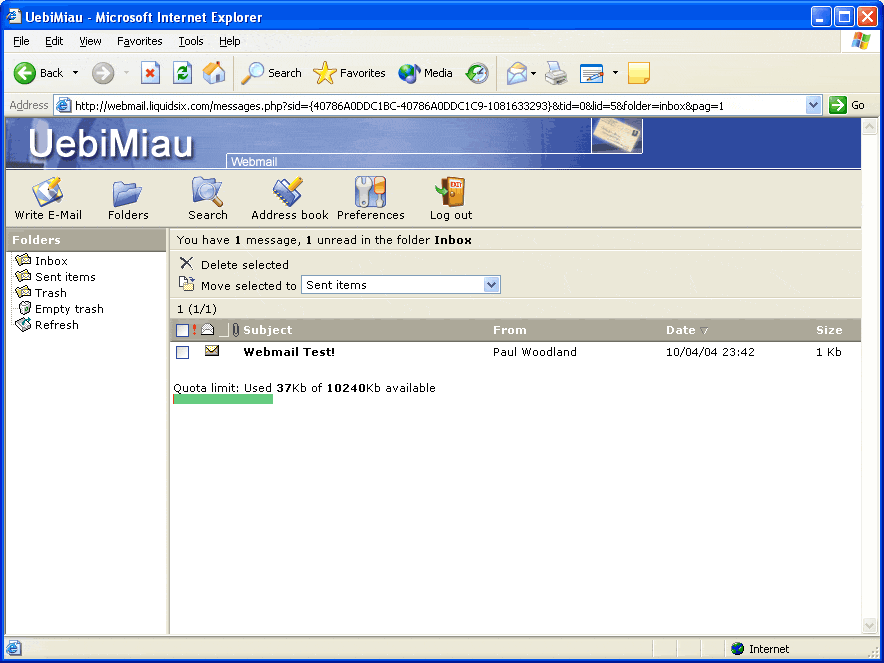Click the Move selected folder icon

pyautogui.click(x=187, y=284)
